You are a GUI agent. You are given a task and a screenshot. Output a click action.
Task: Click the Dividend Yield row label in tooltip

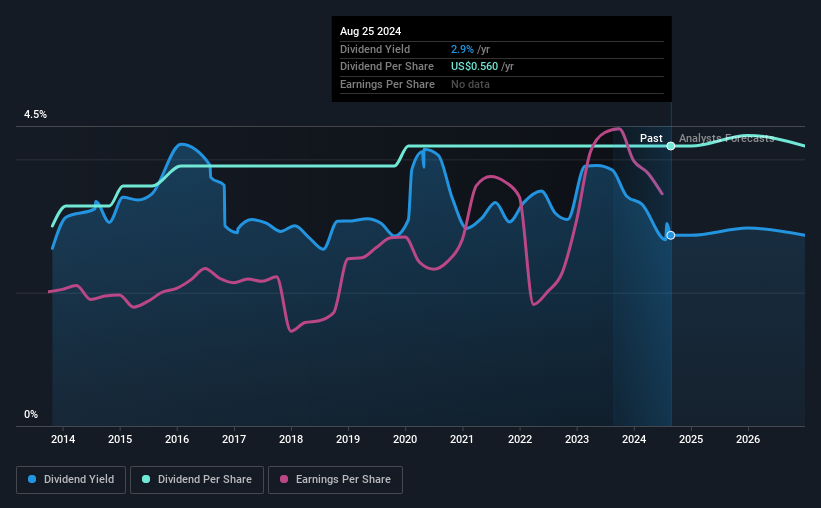point(375,49)
